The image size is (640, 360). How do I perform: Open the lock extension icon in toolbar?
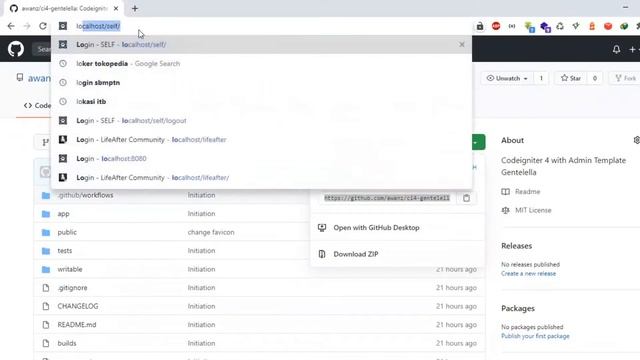coord(480,27)
